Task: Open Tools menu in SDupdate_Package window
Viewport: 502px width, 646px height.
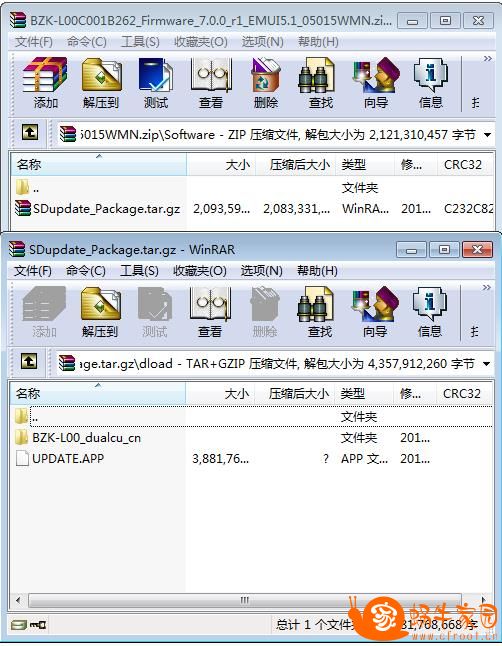Action: point(139,271)
